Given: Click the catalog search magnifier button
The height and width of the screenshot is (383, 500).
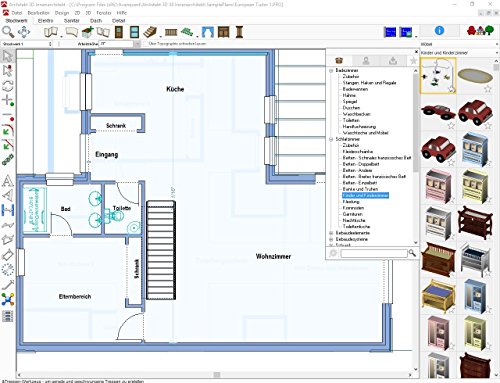Looking at the screenshot, I should [412, 253].
